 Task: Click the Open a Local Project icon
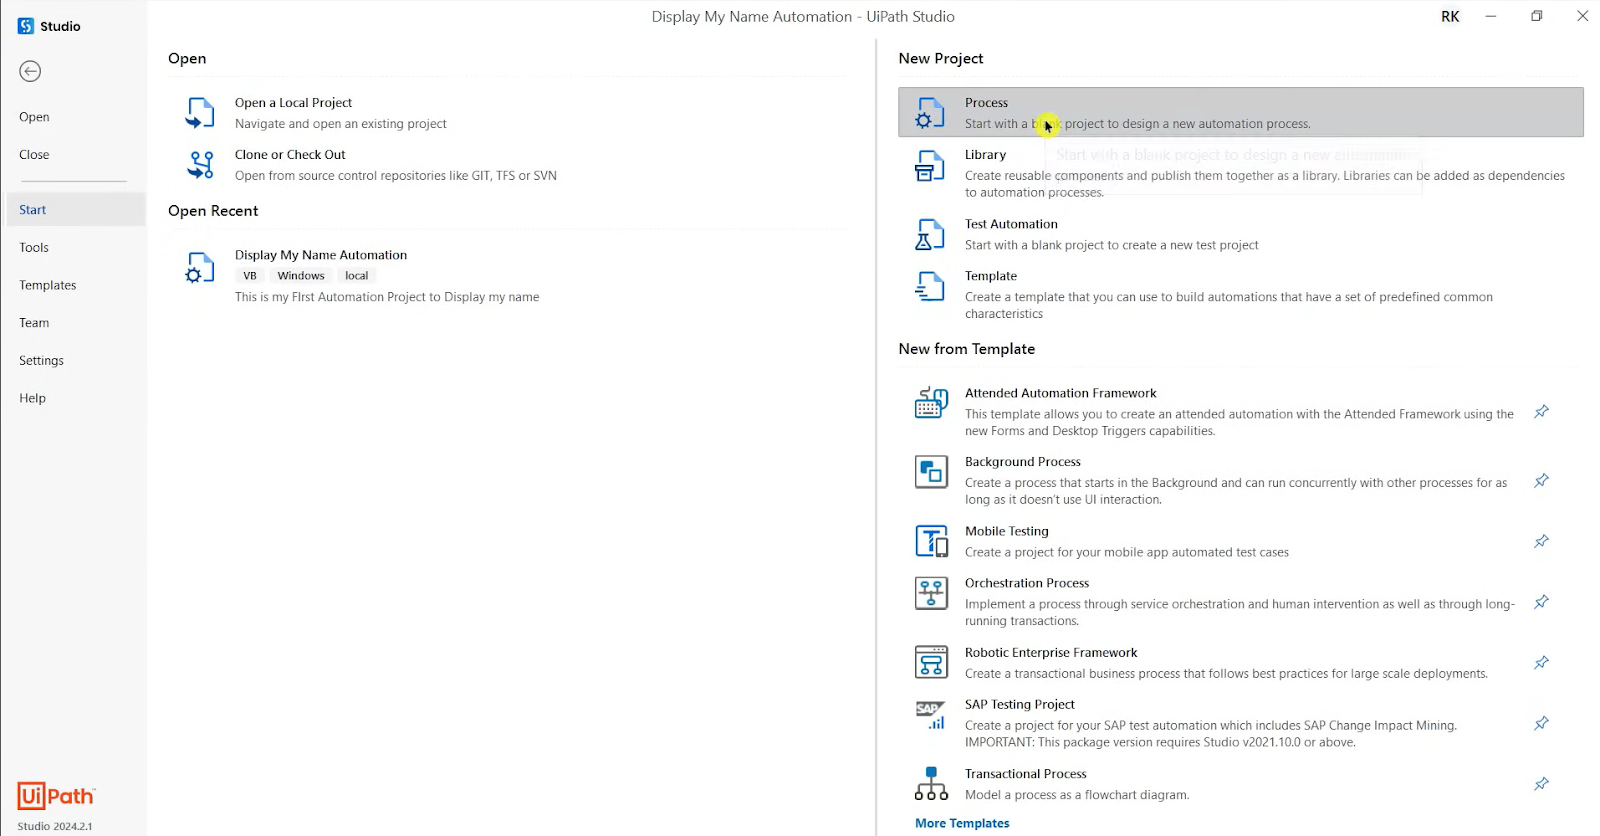(200, 112)
